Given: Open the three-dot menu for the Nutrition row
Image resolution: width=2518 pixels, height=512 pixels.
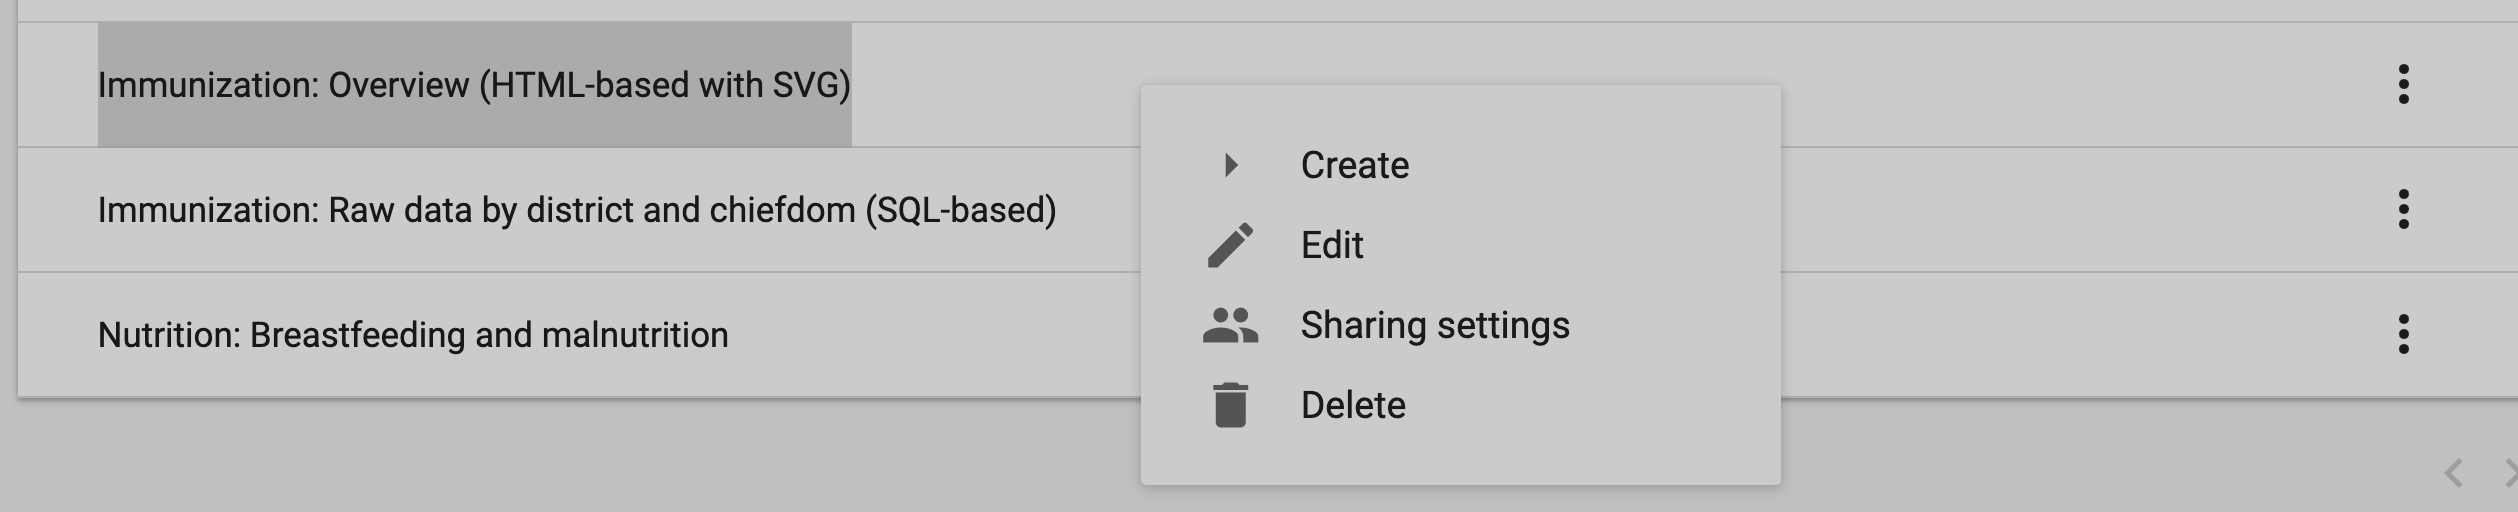Looking at the screenshot, I should [x=2403, y=334].
